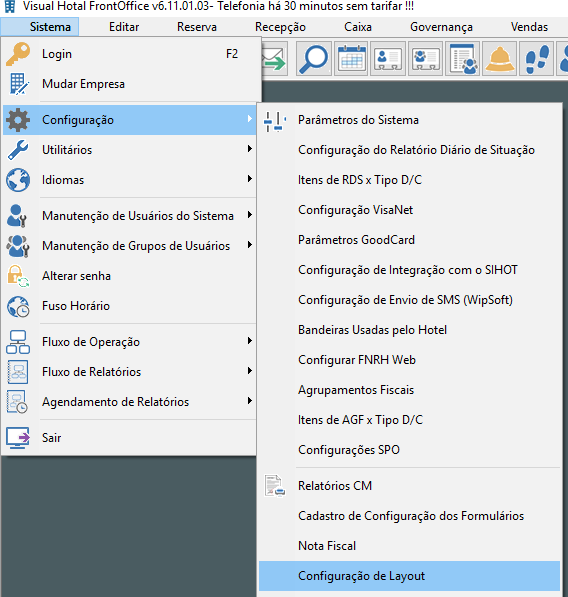This screenshot has width=568, height=597.
Task: Select Configuração de Layout entry
Action: pos(409,576)
